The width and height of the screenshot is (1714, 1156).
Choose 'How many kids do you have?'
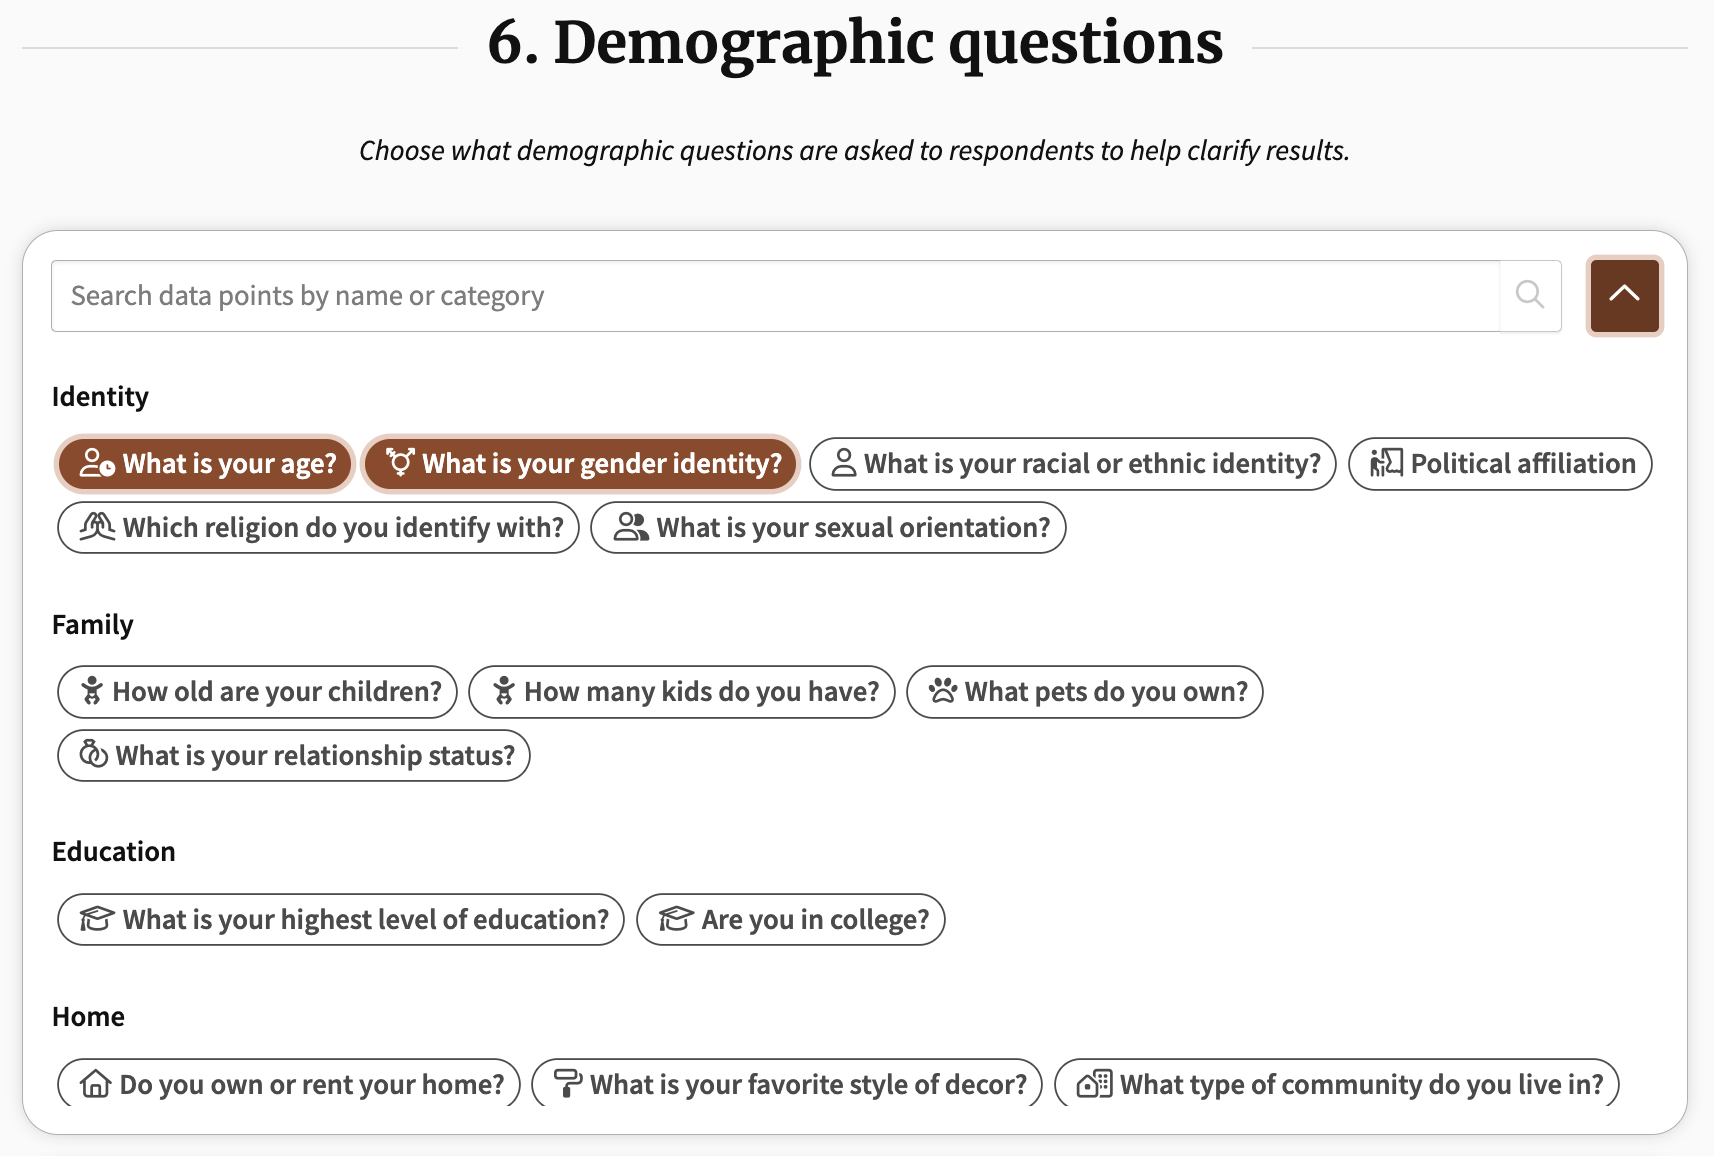tap(682, 692)
